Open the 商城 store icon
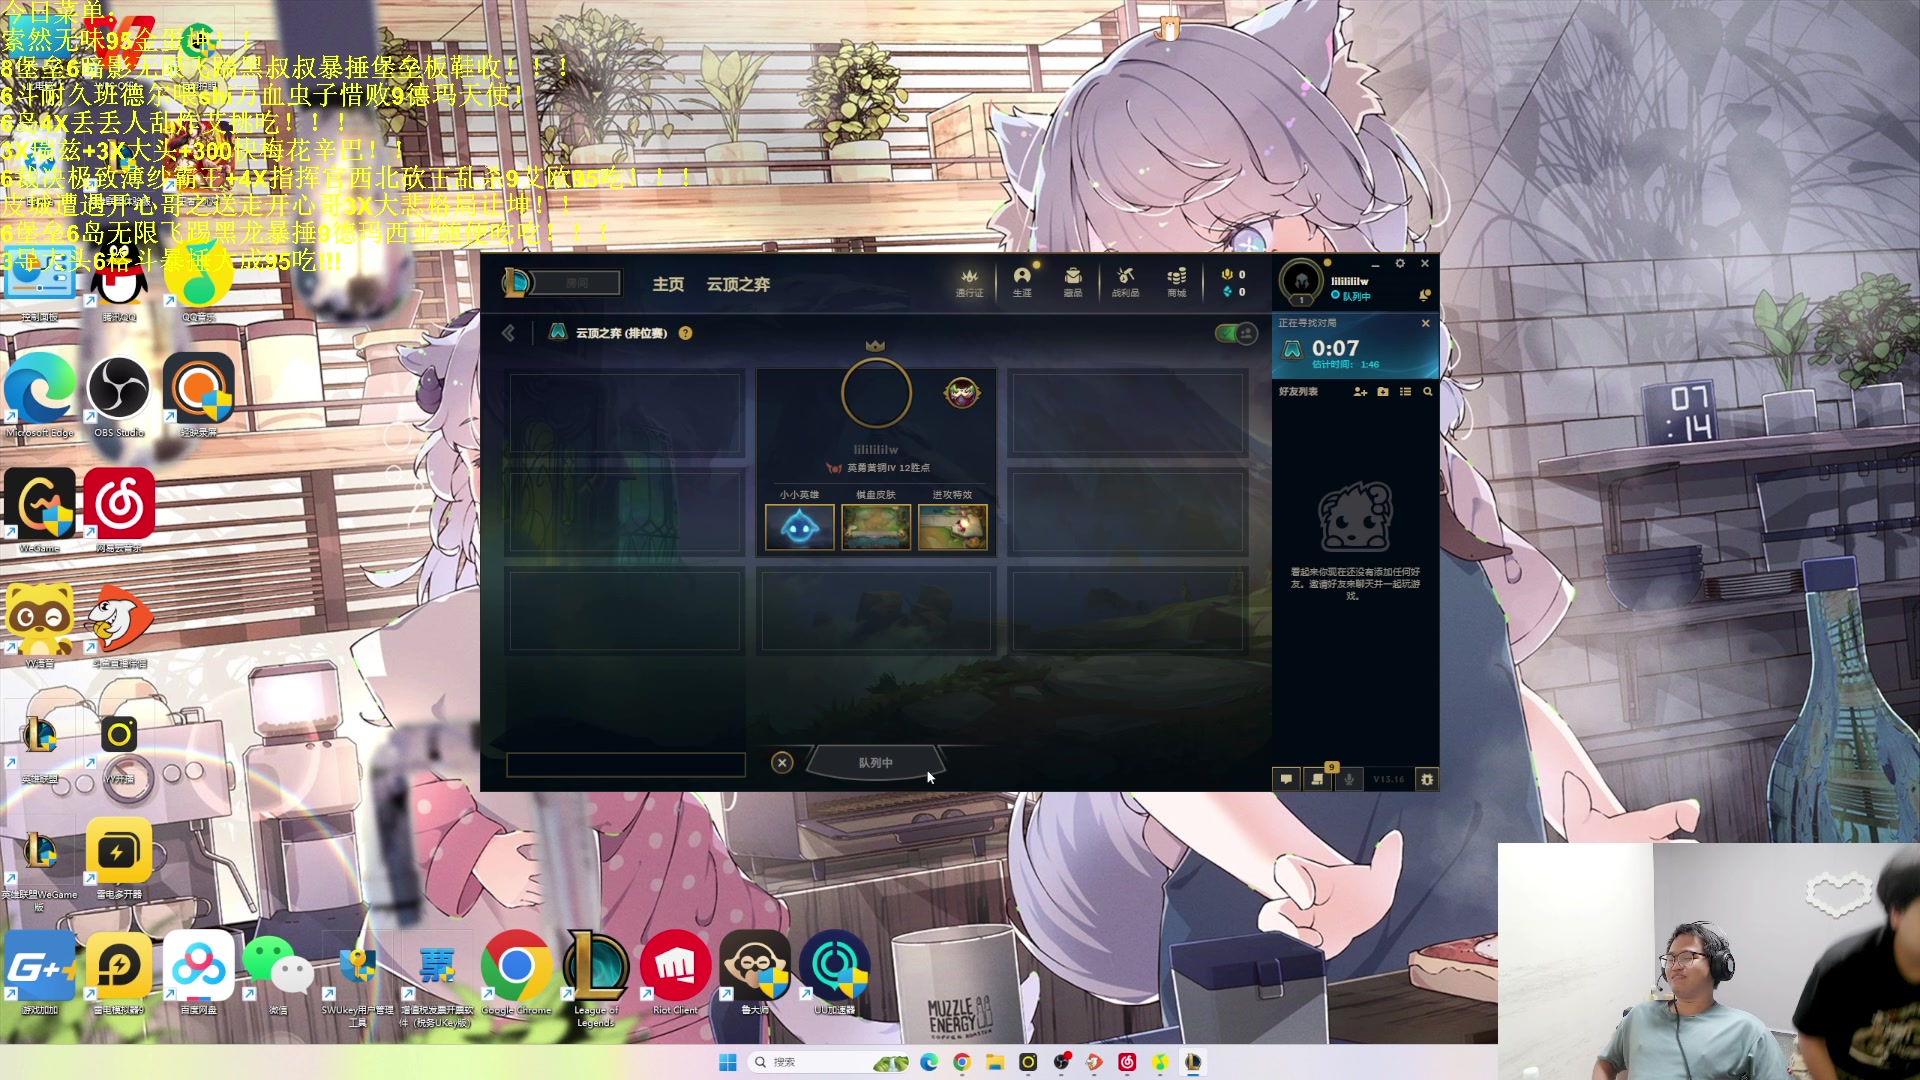1920x1080 pixels. coord(1177,282)
